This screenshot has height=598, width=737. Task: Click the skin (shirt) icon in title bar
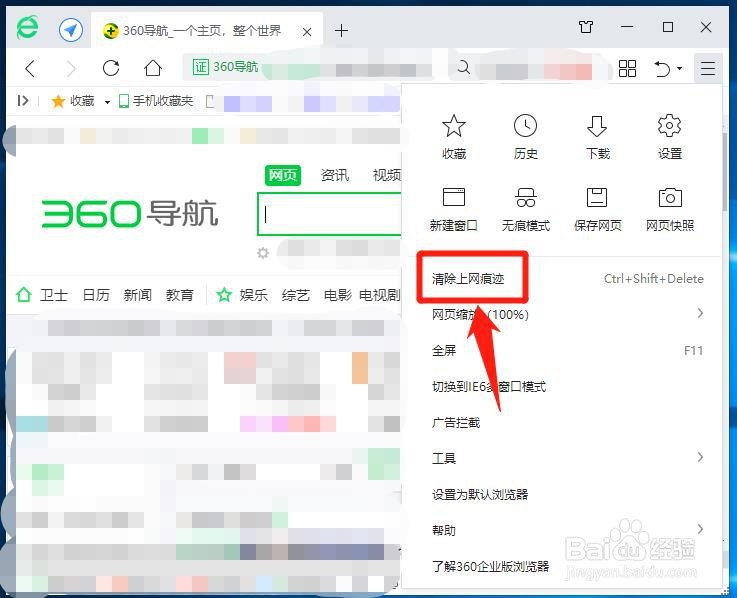586,27
